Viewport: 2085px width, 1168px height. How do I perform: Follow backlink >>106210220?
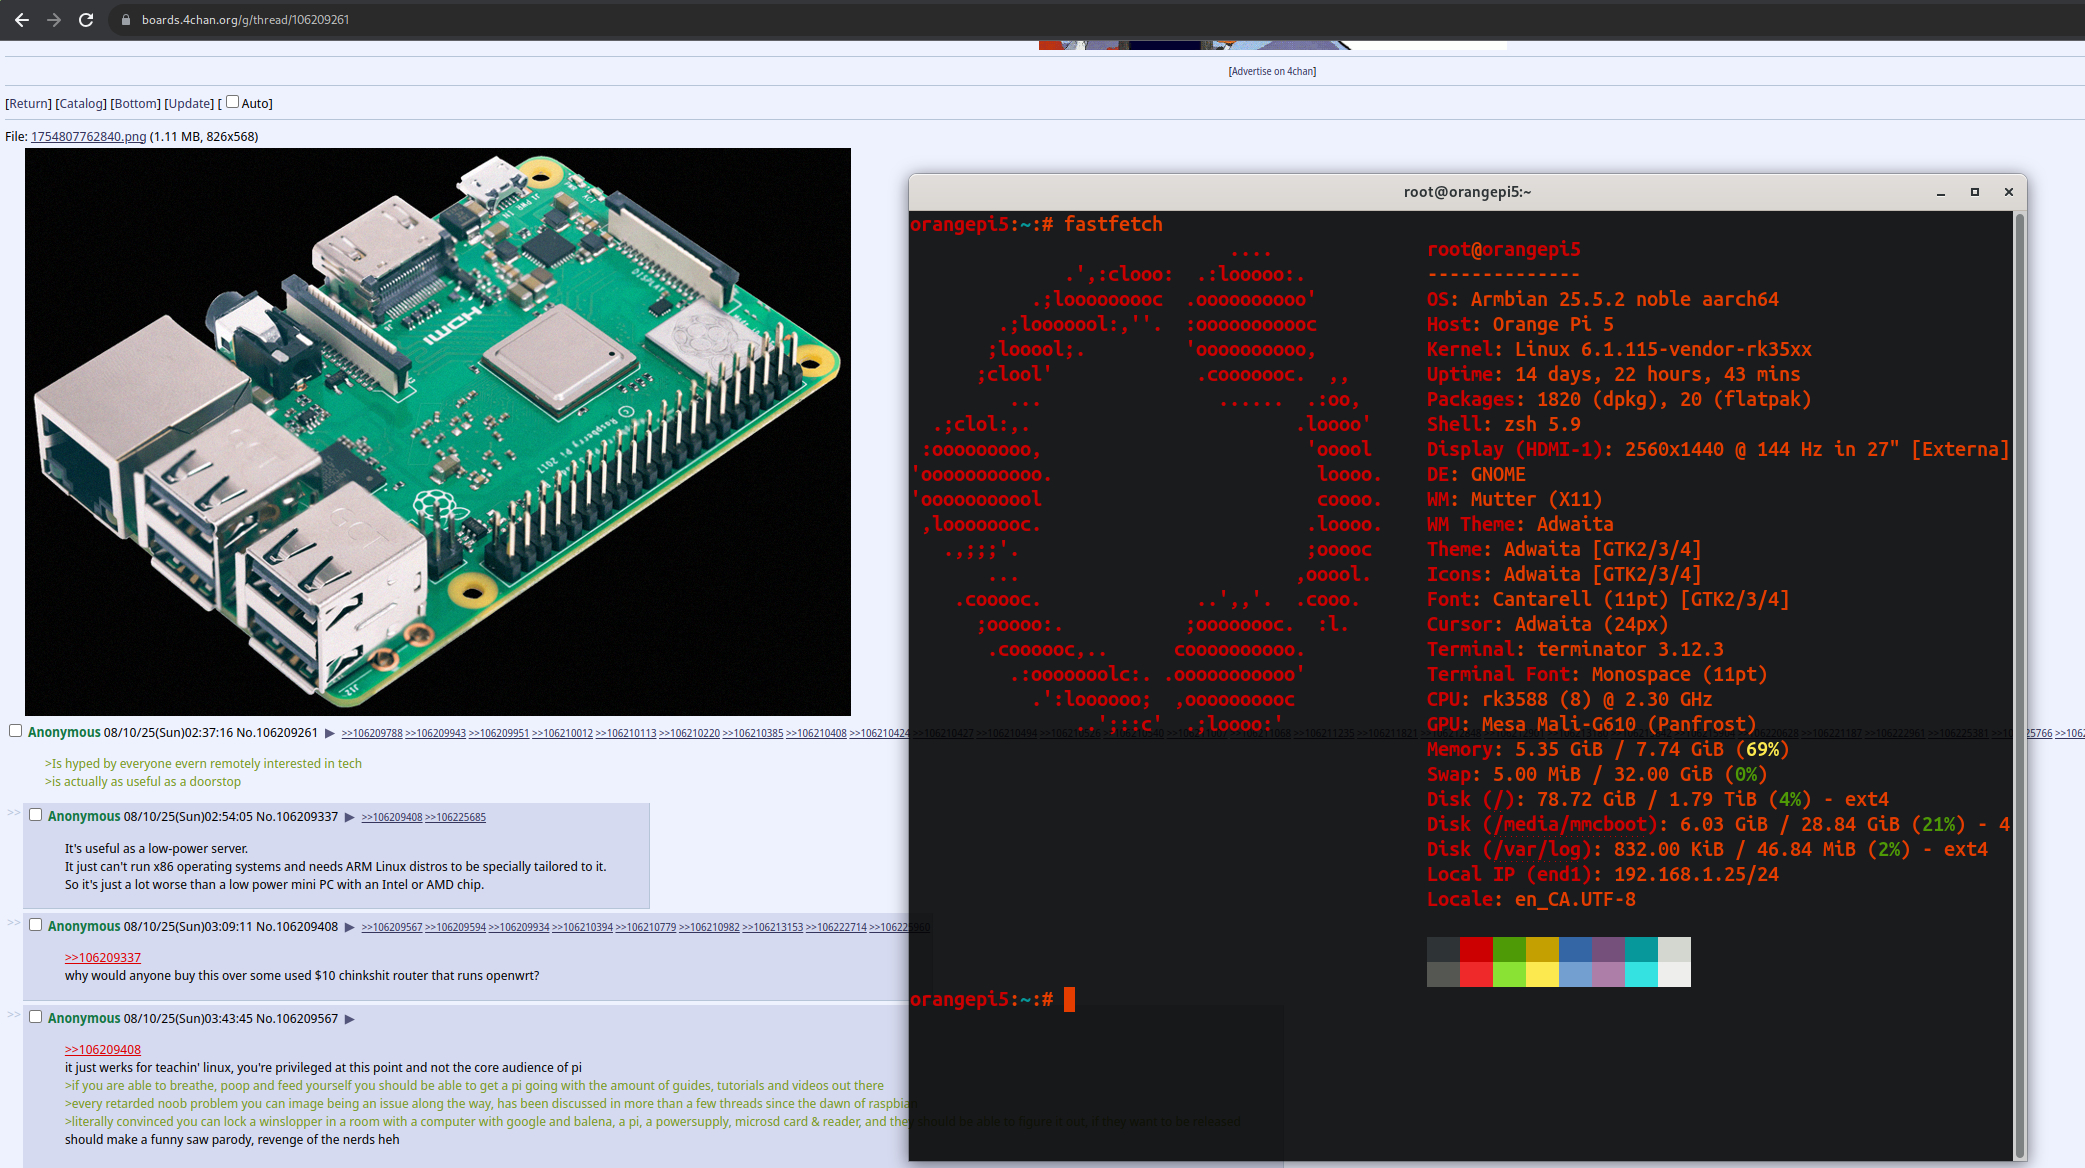(x=689, y=734)
